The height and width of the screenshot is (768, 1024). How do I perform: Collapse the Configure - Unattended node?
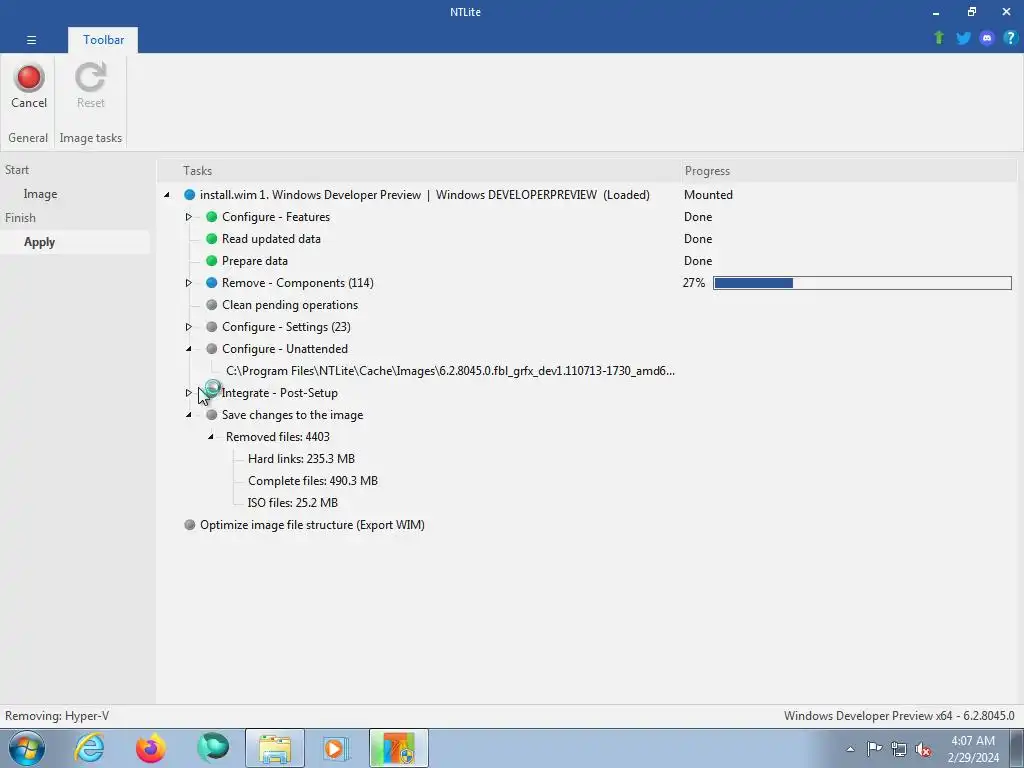point(189,349)
